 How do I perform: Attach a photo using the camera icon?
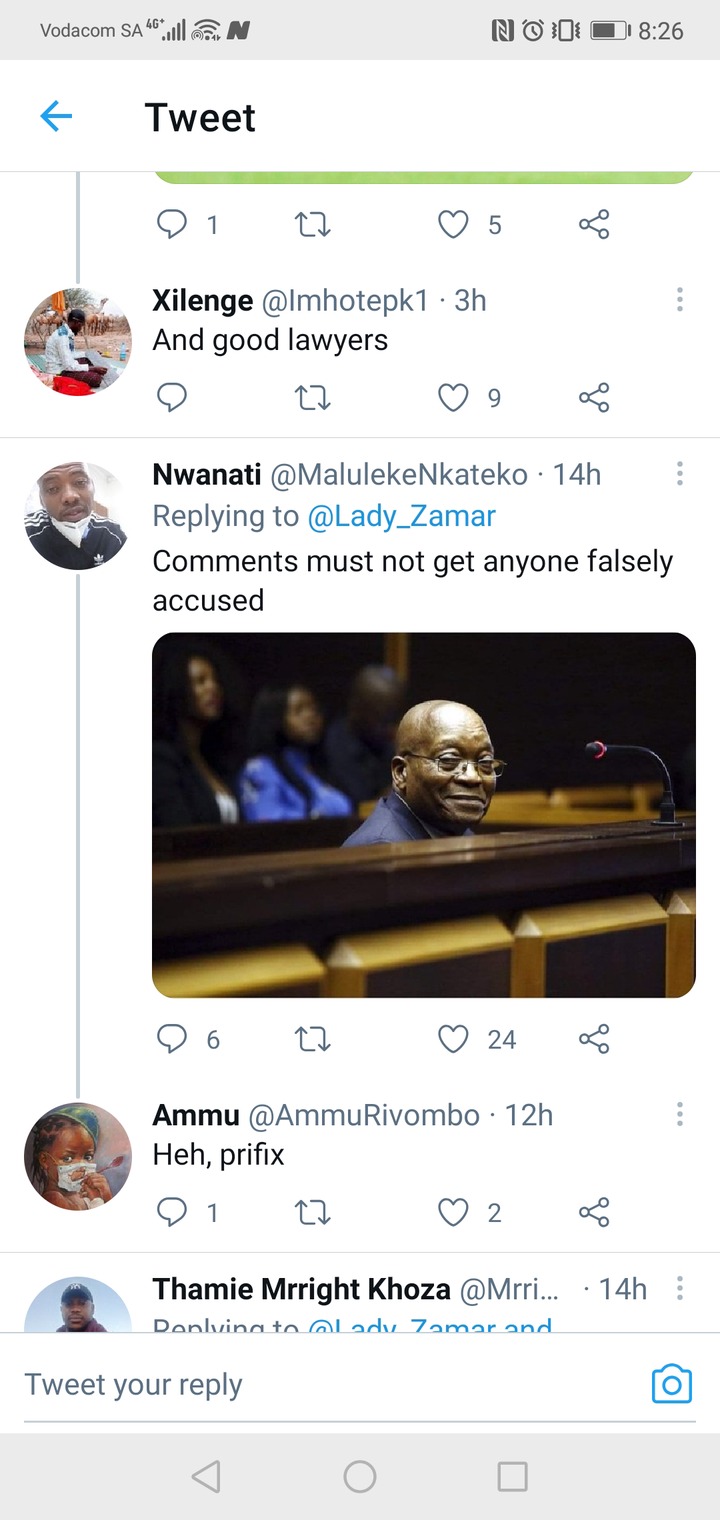672,1384
